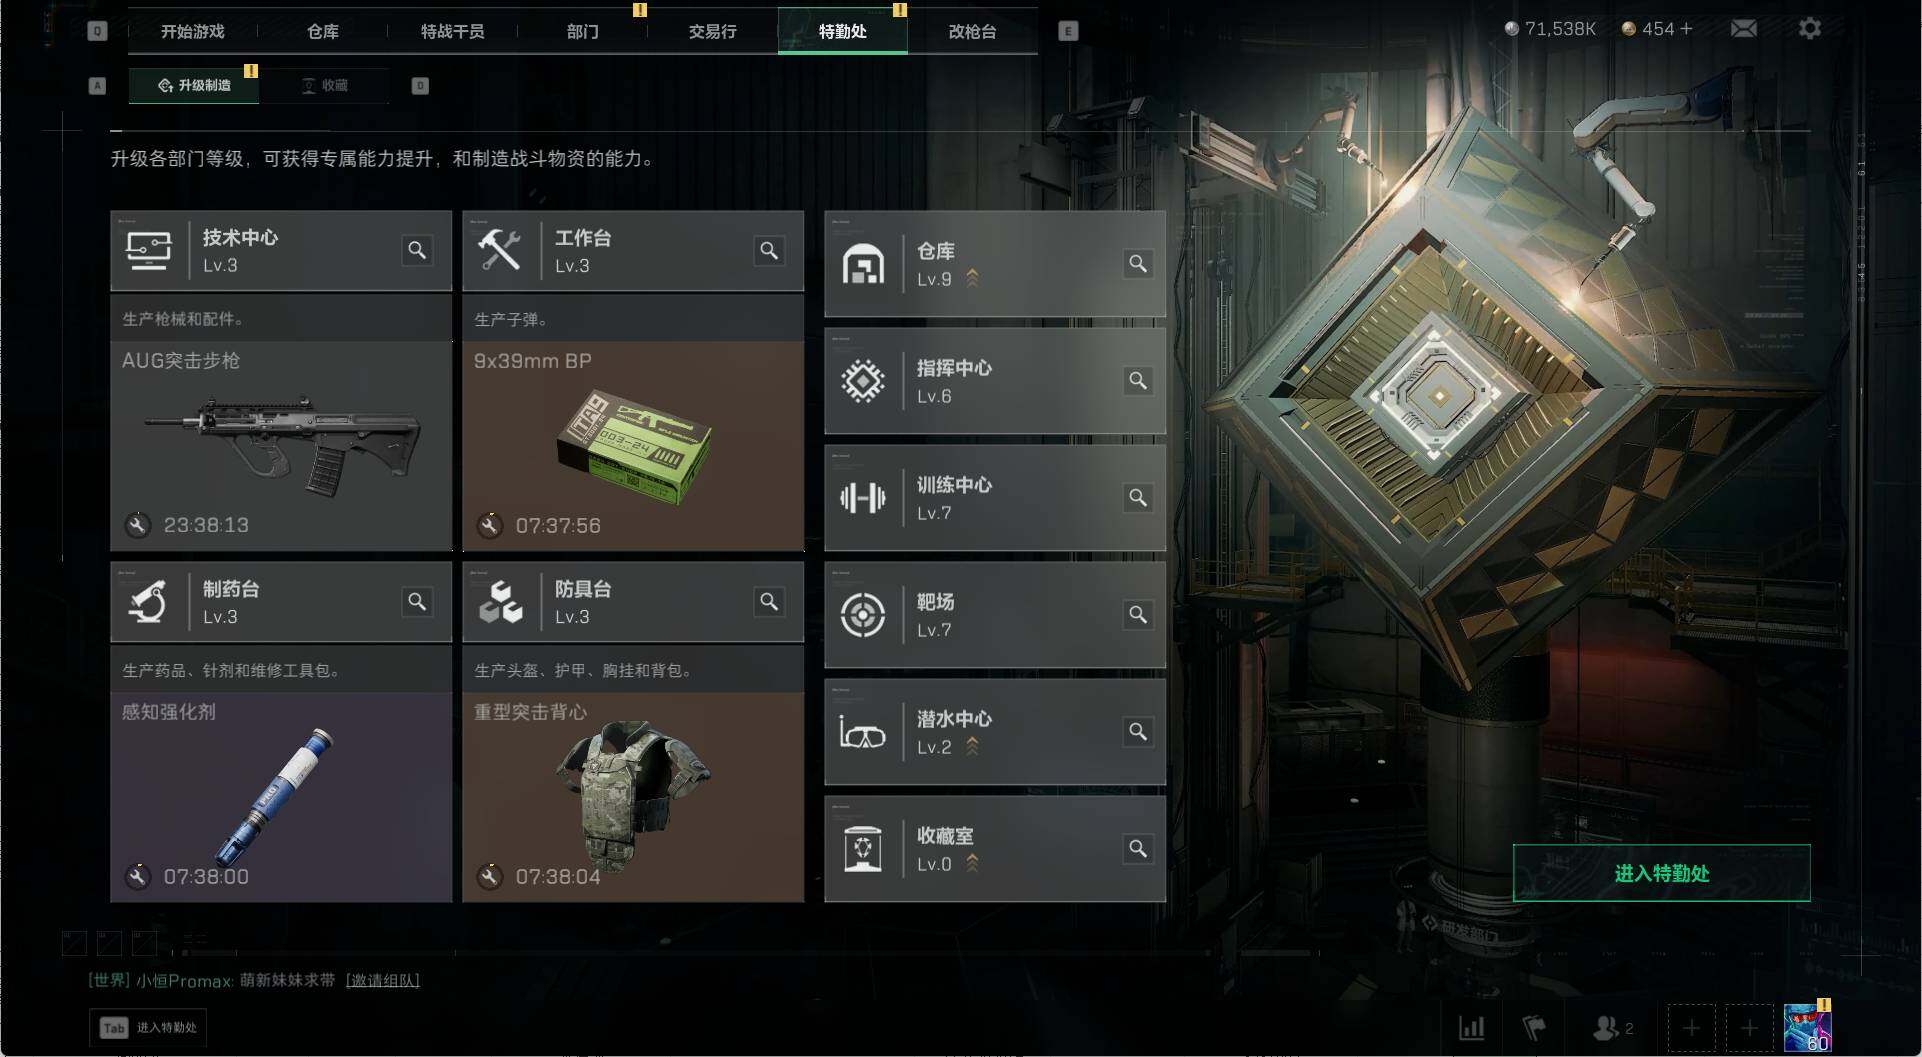The height and width of the screenshot is (1057, 1922).
Task: Click magnifier icon on 技术中心 card
Action: [x=417, y=250]
